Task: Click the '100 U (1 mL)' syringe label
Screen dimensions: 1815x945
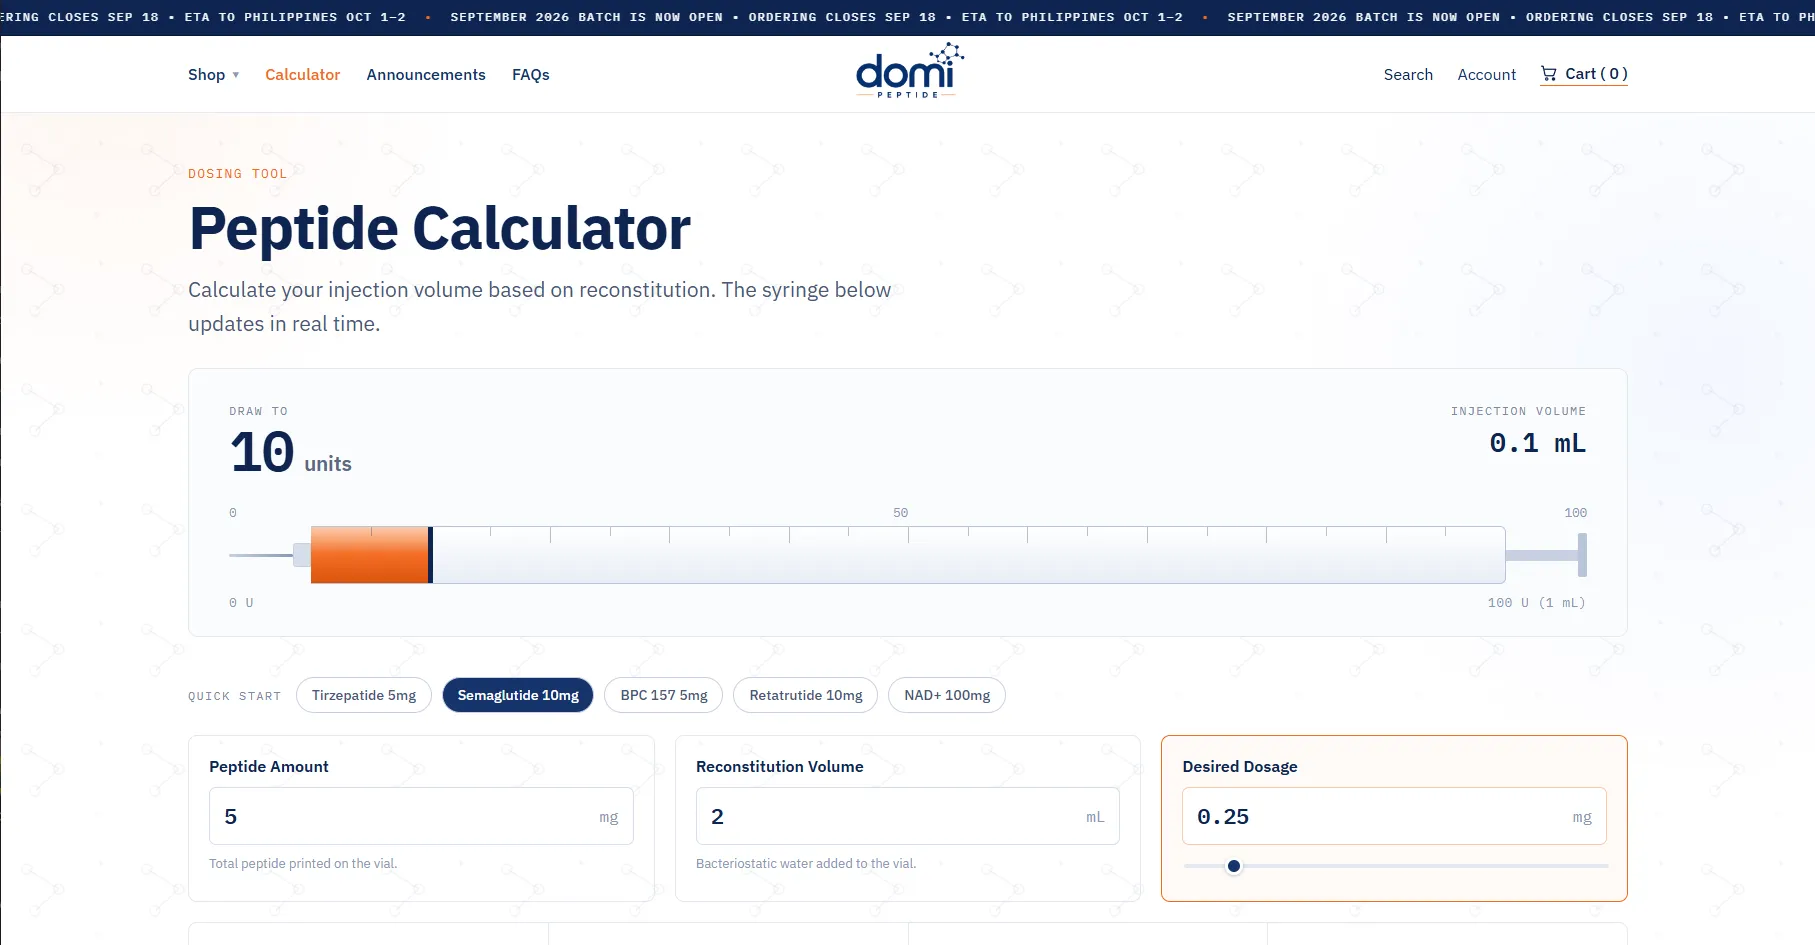Action: tap(1536, 603)
